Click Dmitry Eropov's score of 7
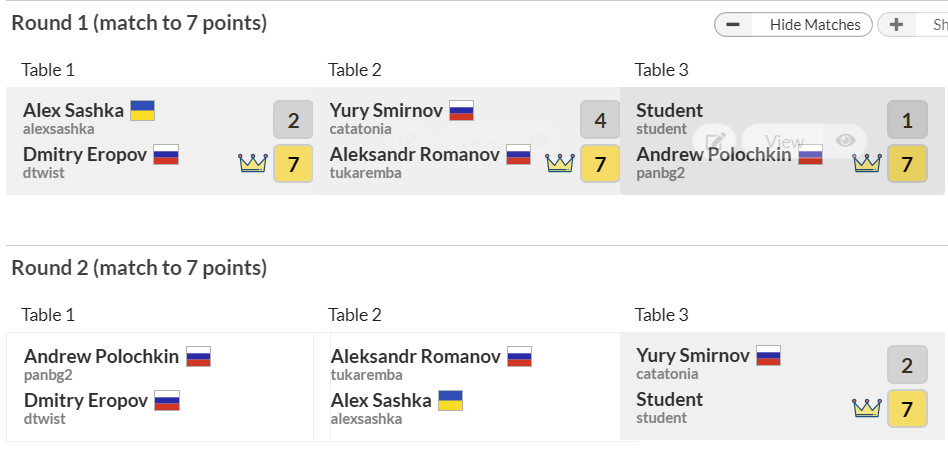This screenshot has width=948, height=453. pos(293,163)
